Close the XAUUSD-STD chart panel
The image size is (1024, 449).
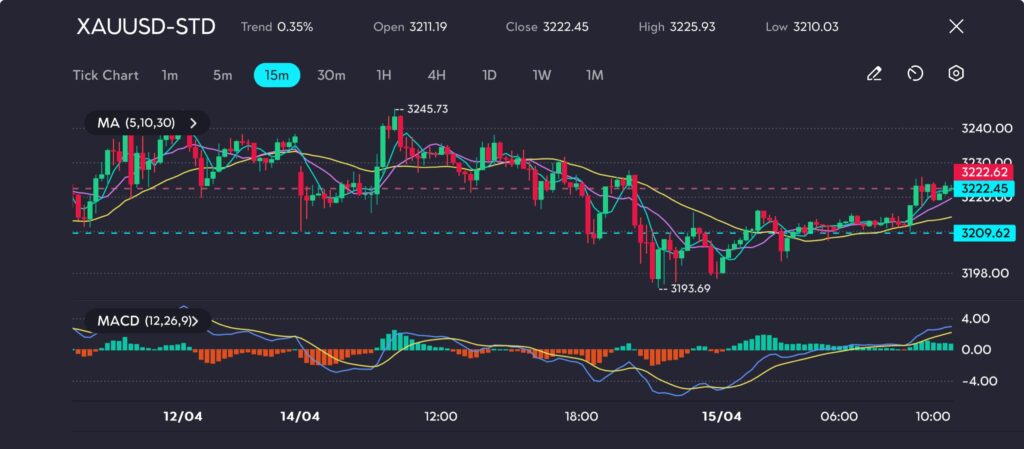coord(955,27)
